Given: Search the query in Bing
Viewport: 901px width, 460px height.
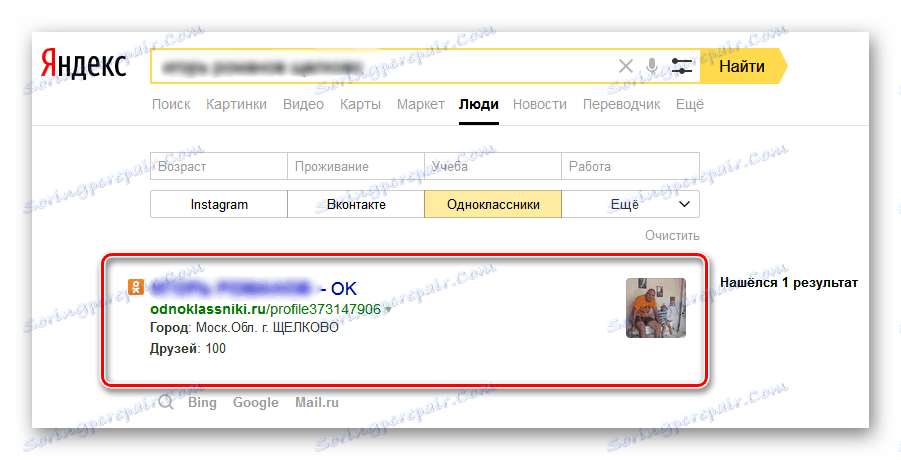Looking at the screenshot, I should pyautogui.click(x=202, y=403).
